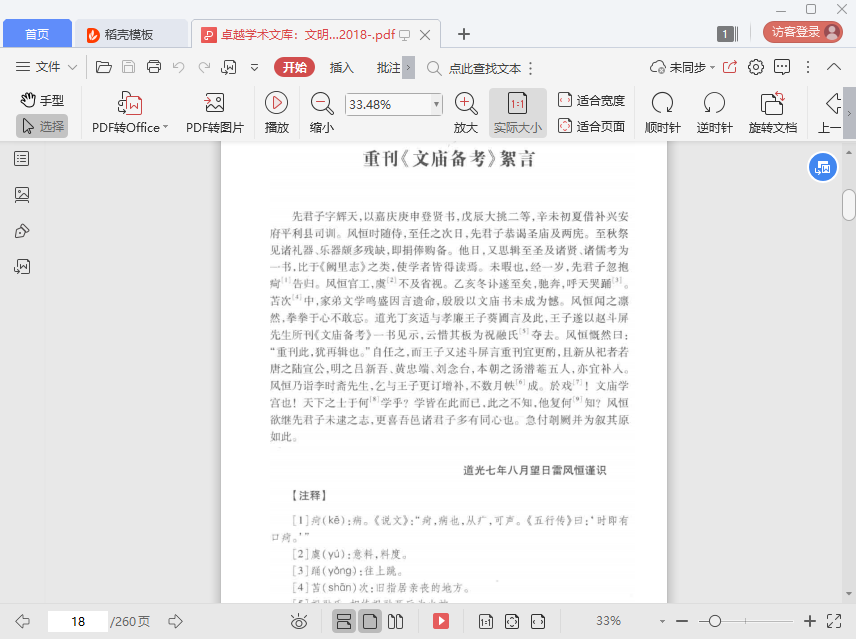Open status bar zoom level dropdown
The image size is (856, 639).
point(662,621)
